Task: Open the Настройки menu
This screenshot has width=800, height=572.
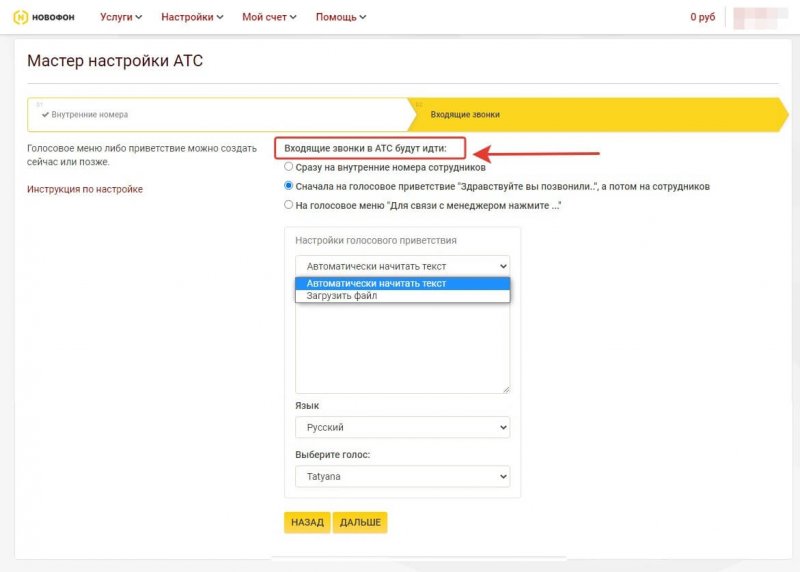Action: (192, 17)
